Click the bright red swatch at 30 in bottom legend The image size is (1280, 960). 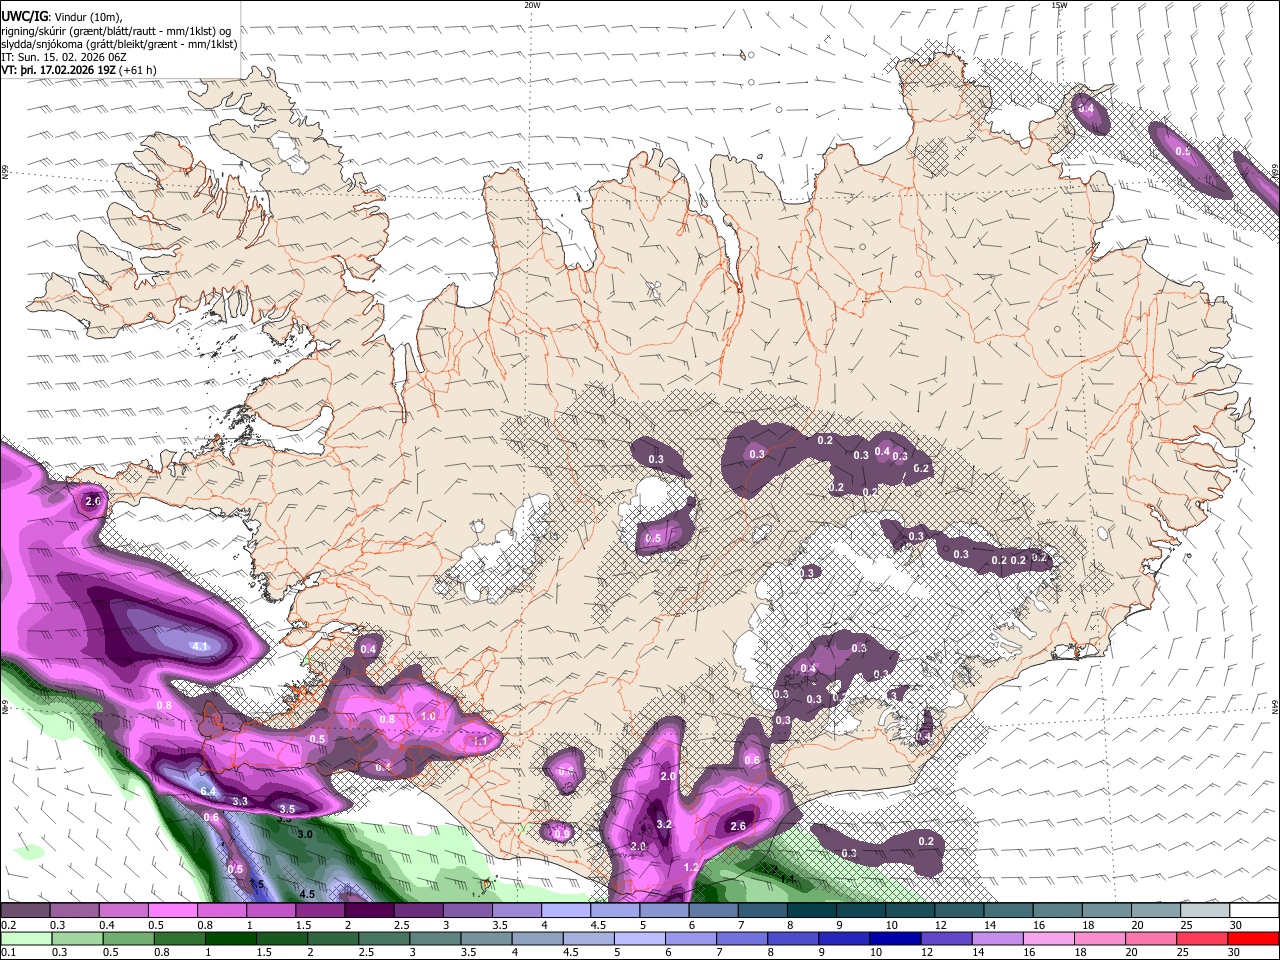pos(1254,938)
